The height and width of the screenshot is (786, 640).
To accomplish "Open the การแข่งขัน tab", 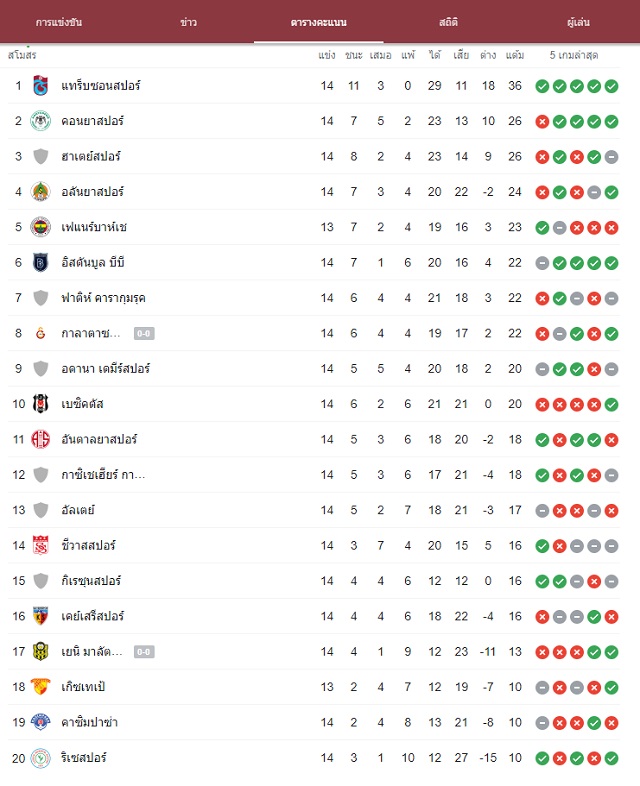I will (59, 22).
